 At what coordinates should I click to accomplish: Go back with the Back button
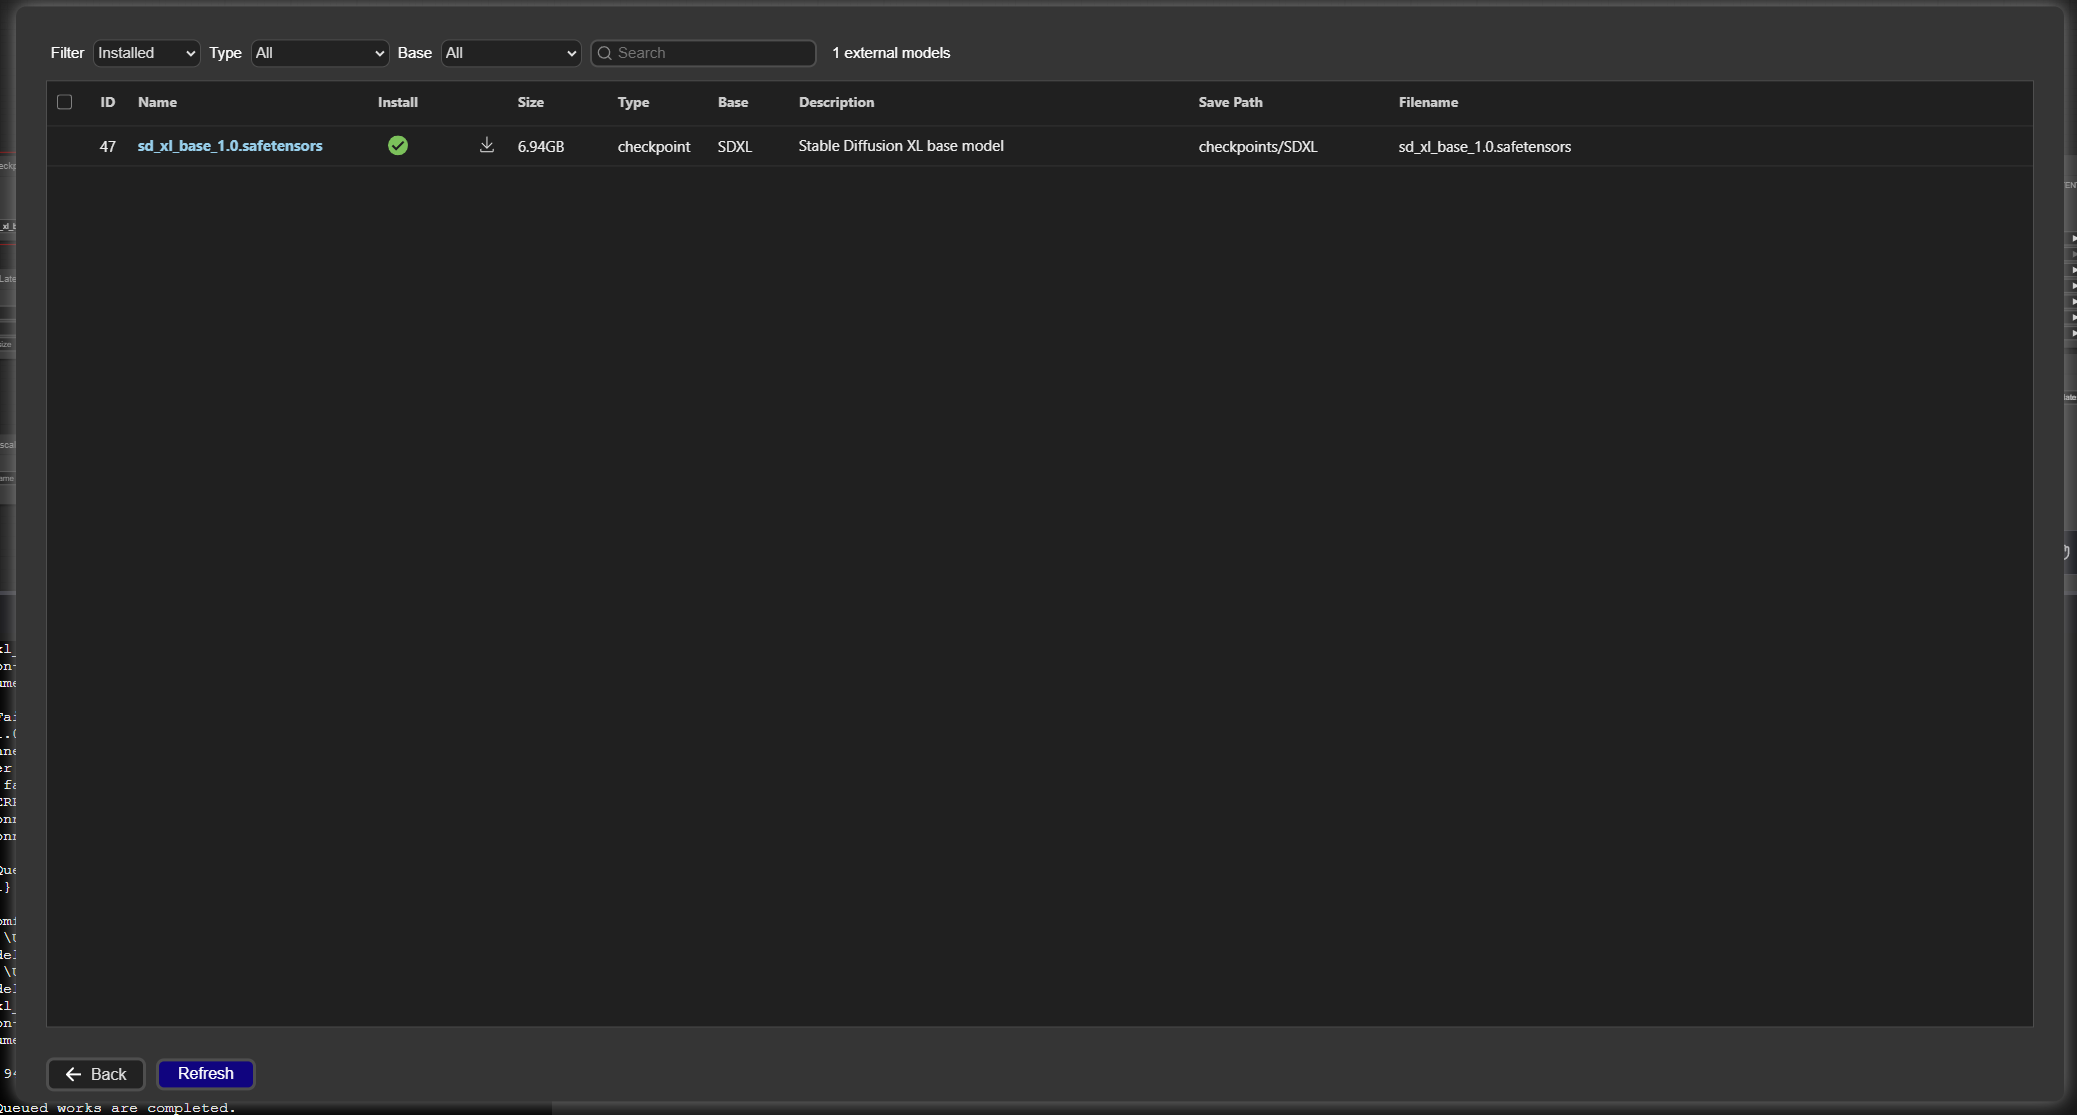[x=96, y=1074]
